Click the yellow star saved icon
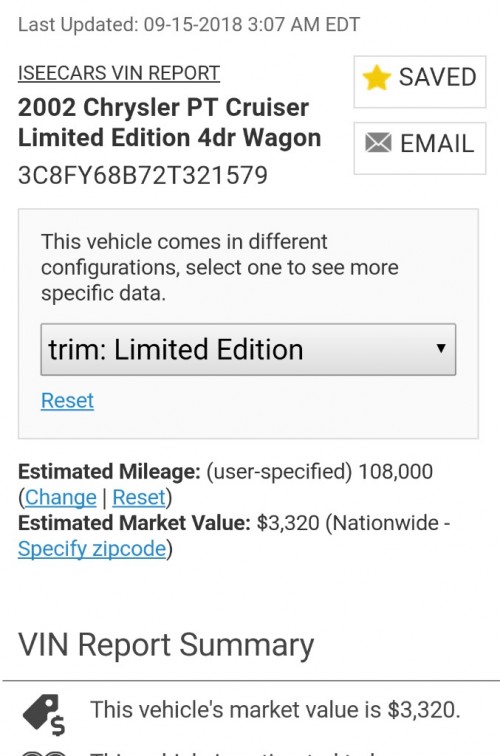500x756 pixels. (376, 78)
